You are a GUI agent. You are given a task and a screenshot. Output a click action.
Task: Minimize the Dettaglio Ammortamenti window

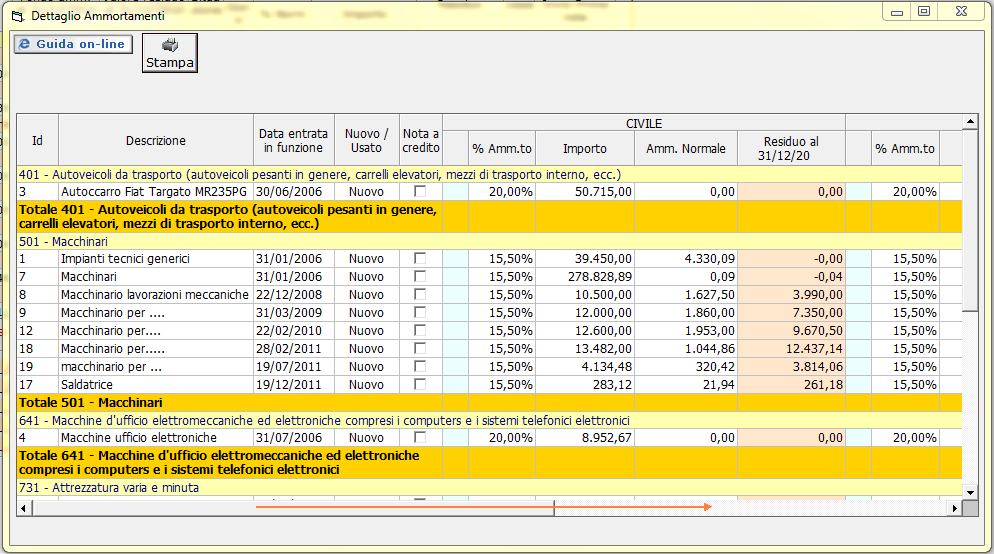click(x=897, y=12)
